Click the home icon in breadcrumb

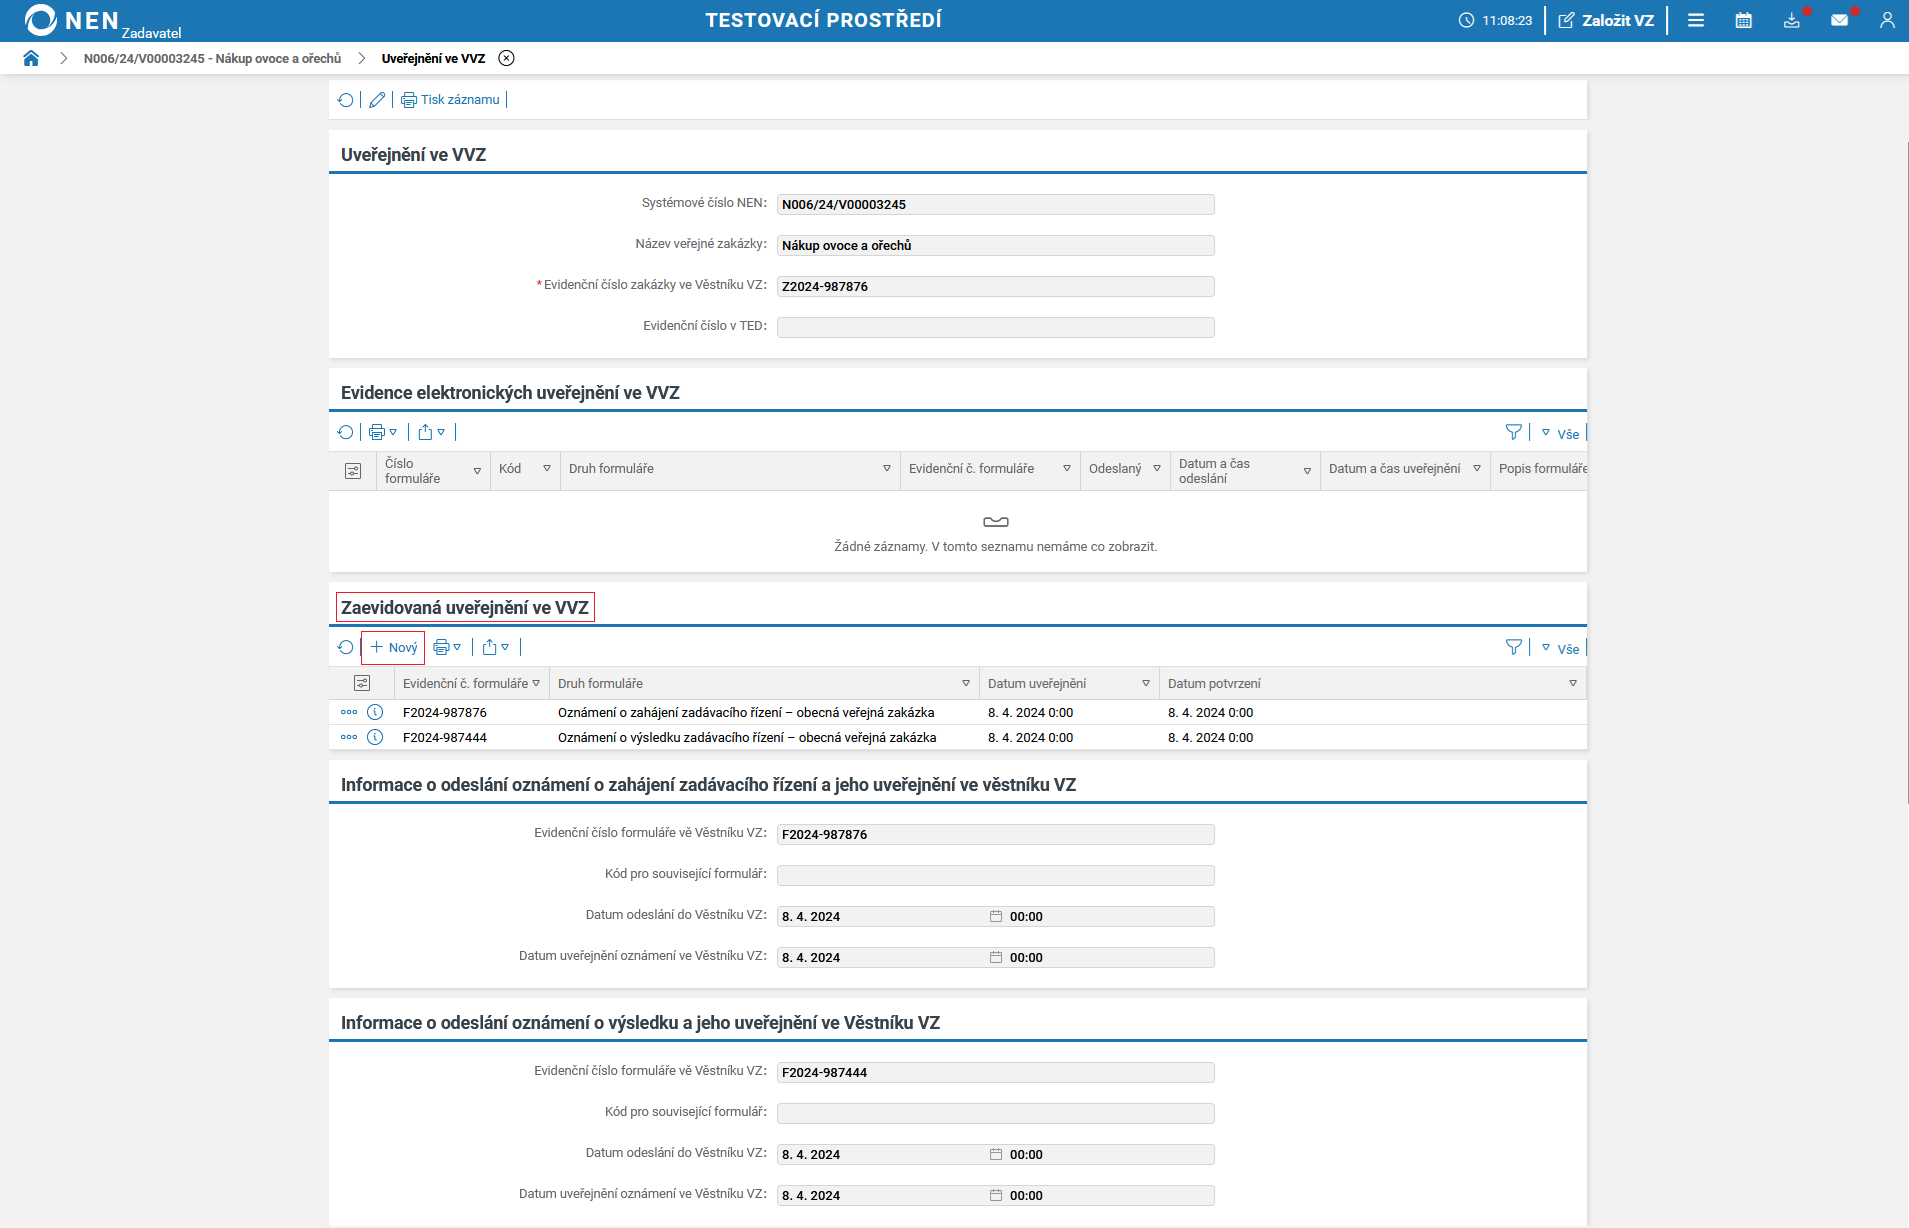31,58
